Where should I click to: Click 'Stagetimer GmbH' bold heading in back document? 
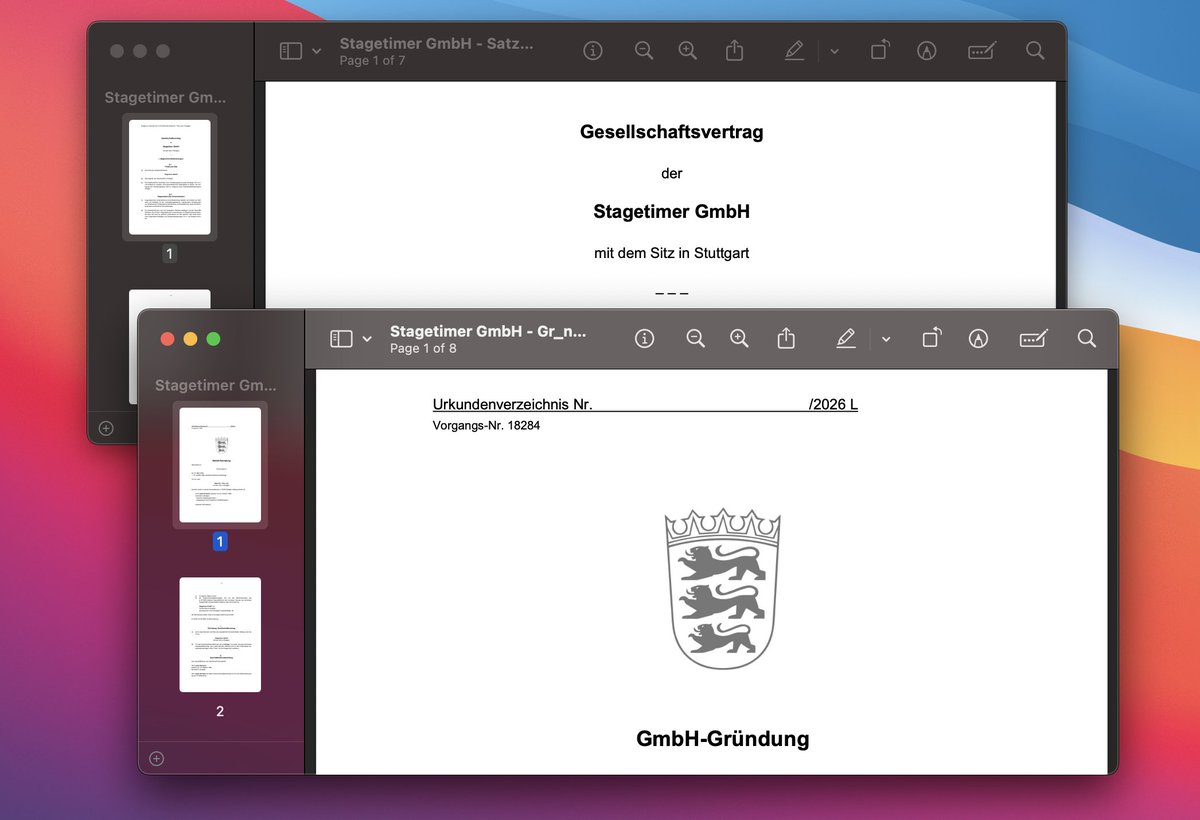672,212
